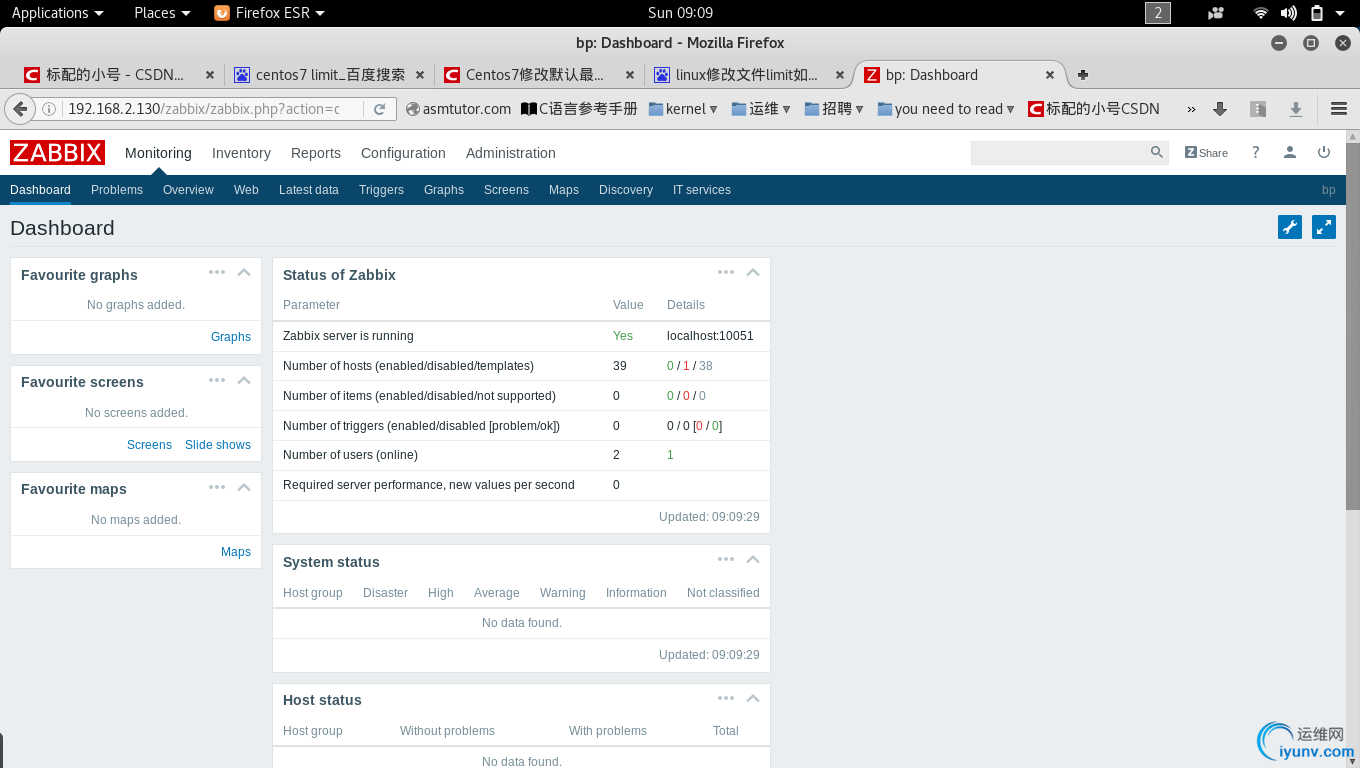This screenshot has width=1360, height=768.
Task: Open the you need to read bookmarks folder
Action: click(x=946, y=109)
